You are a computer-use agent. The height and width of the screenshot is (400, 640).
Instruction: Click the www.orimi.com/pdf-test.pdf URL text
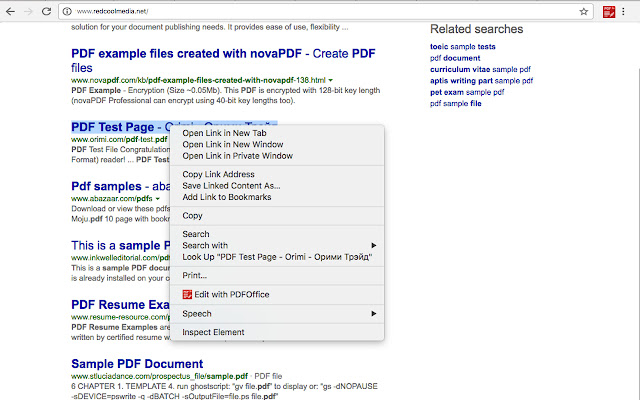pyautogui.click(x=119, y=139)
